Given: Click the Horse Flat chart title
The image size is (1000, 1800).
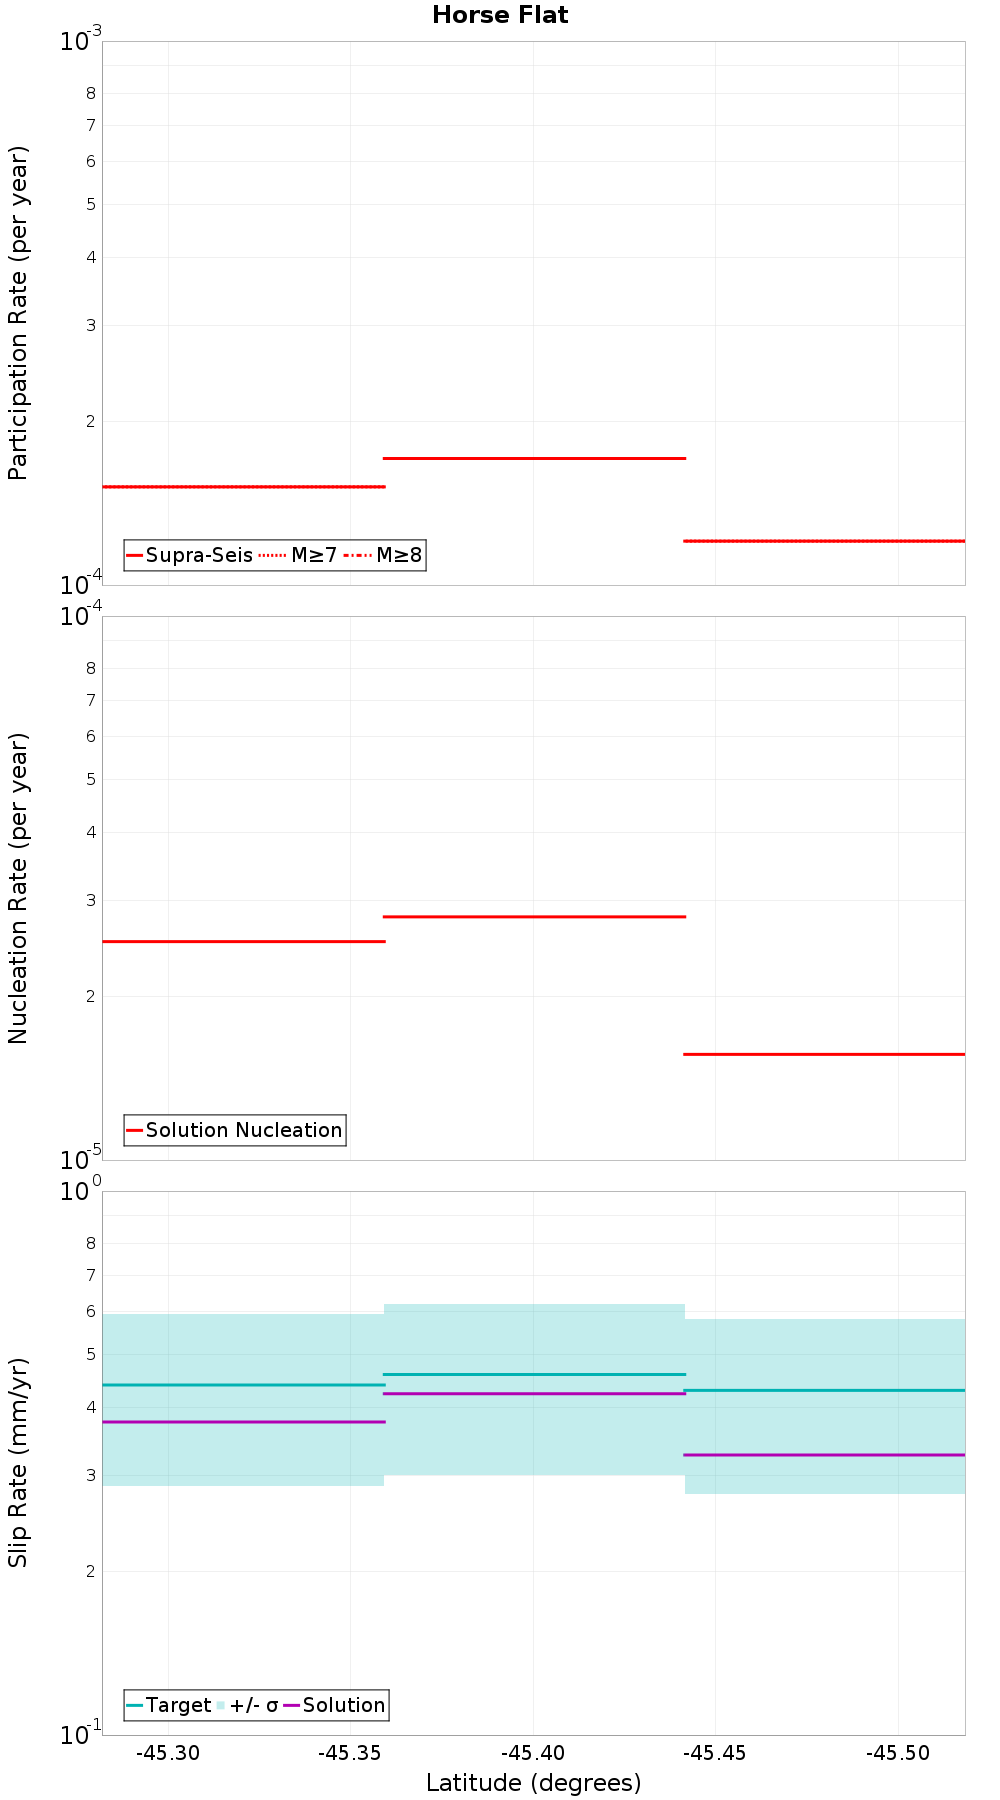Looking at the screenshot, I should [x=500, y=15].
